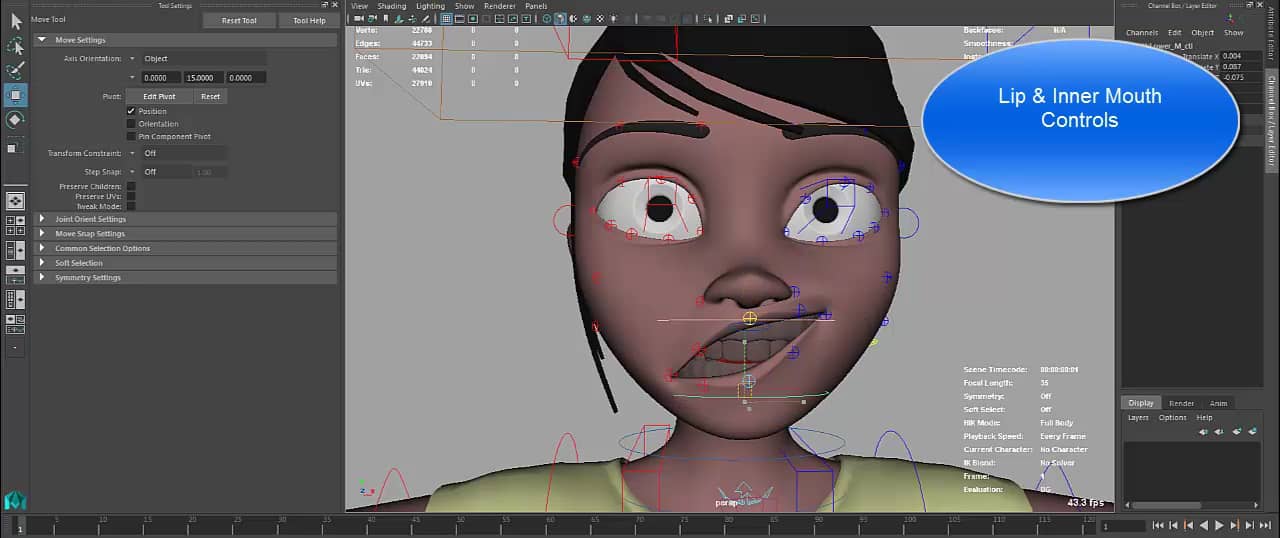Activate the Move tool icon
The width and height of the screenshot is (1280, 538).
point(15,95)
